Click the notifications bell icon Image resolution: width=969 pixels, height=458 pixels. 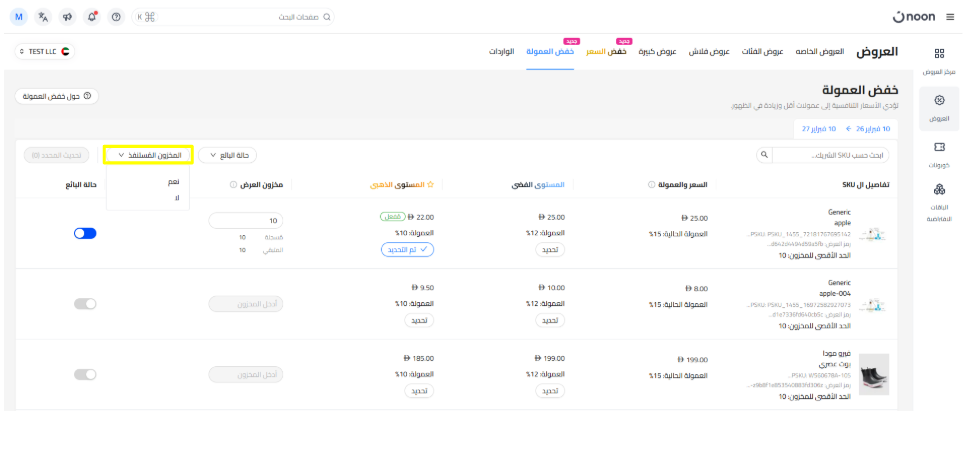(x=93, y=17)
